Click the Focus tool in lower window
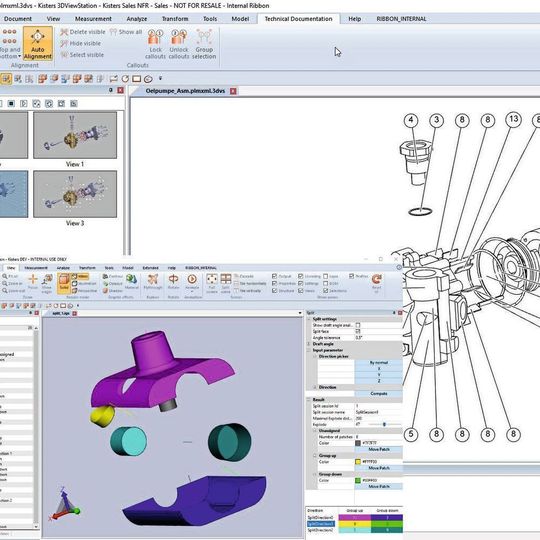Screen dimensions: 540x540 coord(33,282)
